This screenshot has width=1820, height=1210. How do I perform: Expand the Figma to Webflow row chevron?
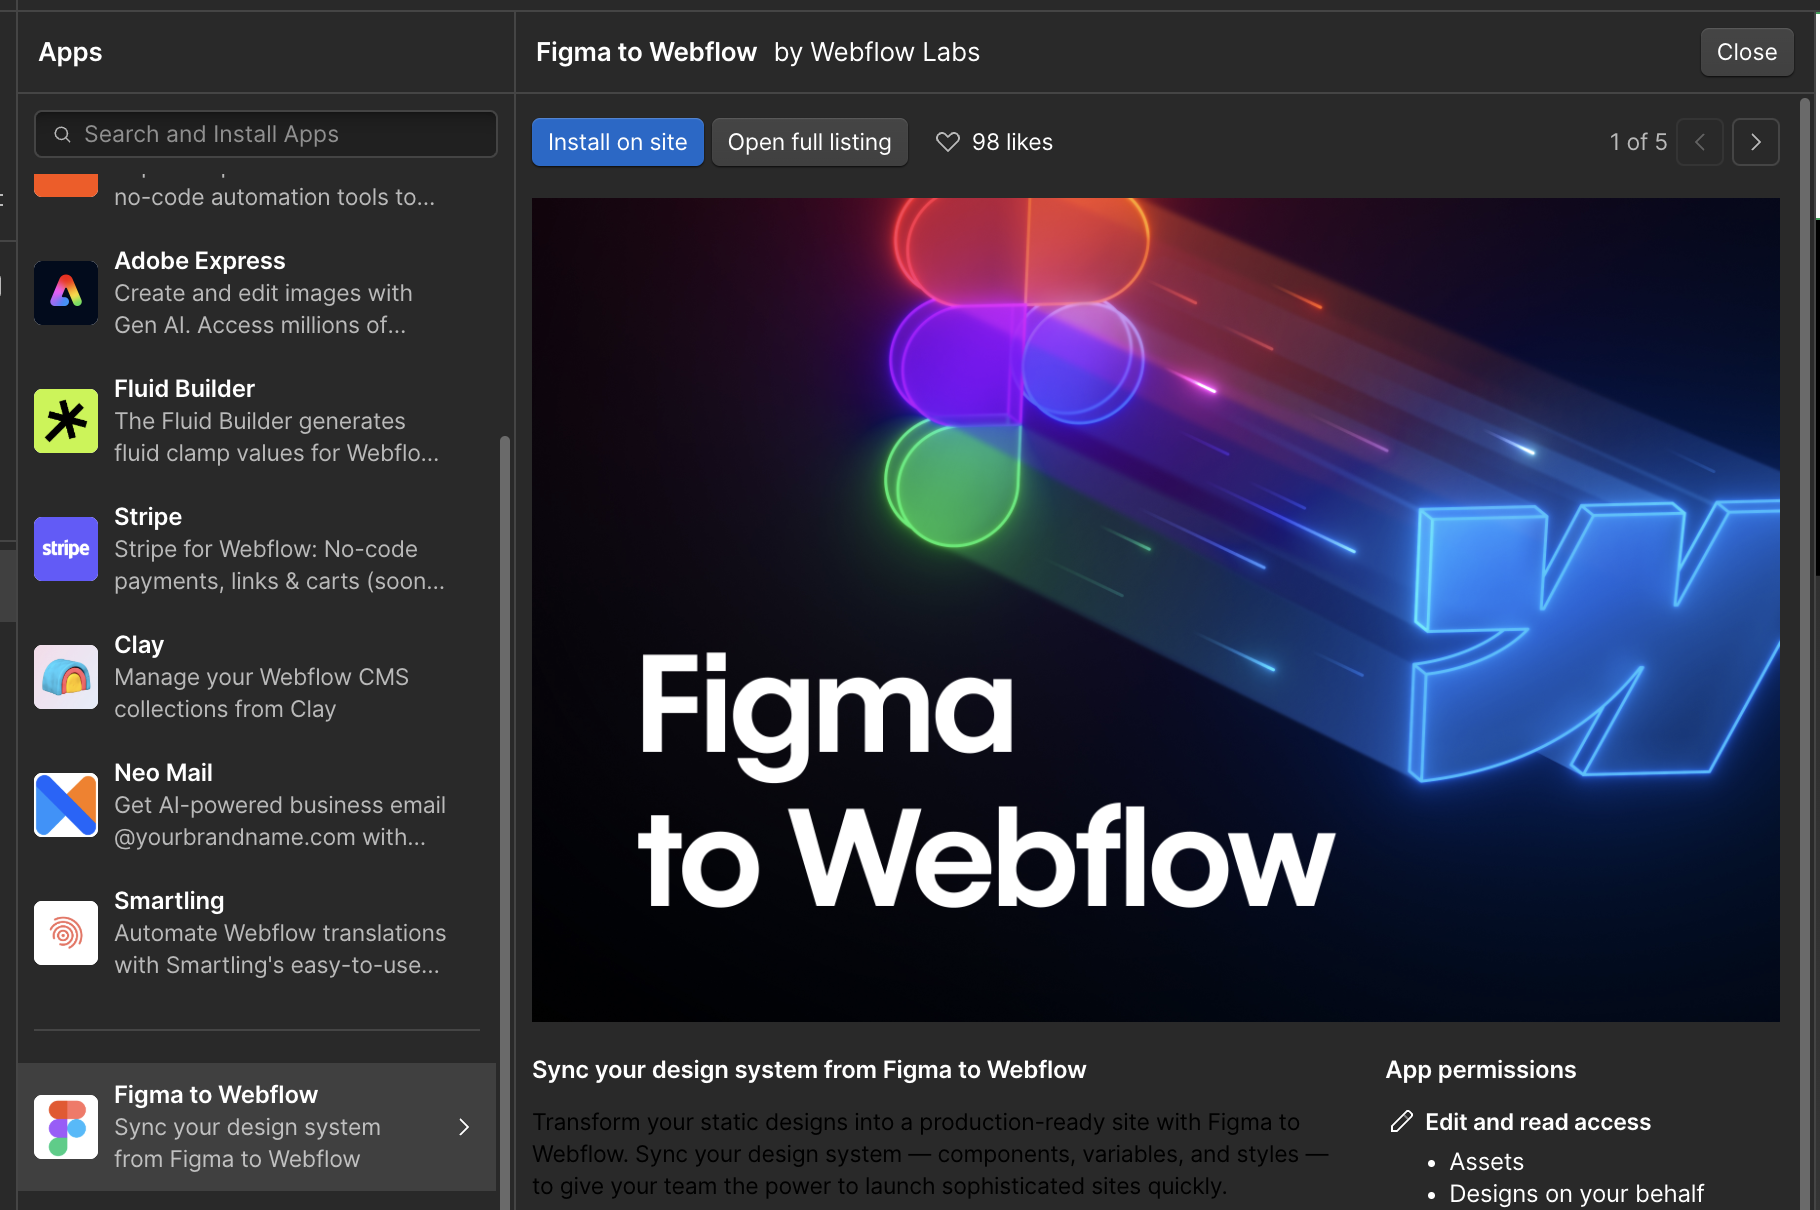(x=464, y=1127)
